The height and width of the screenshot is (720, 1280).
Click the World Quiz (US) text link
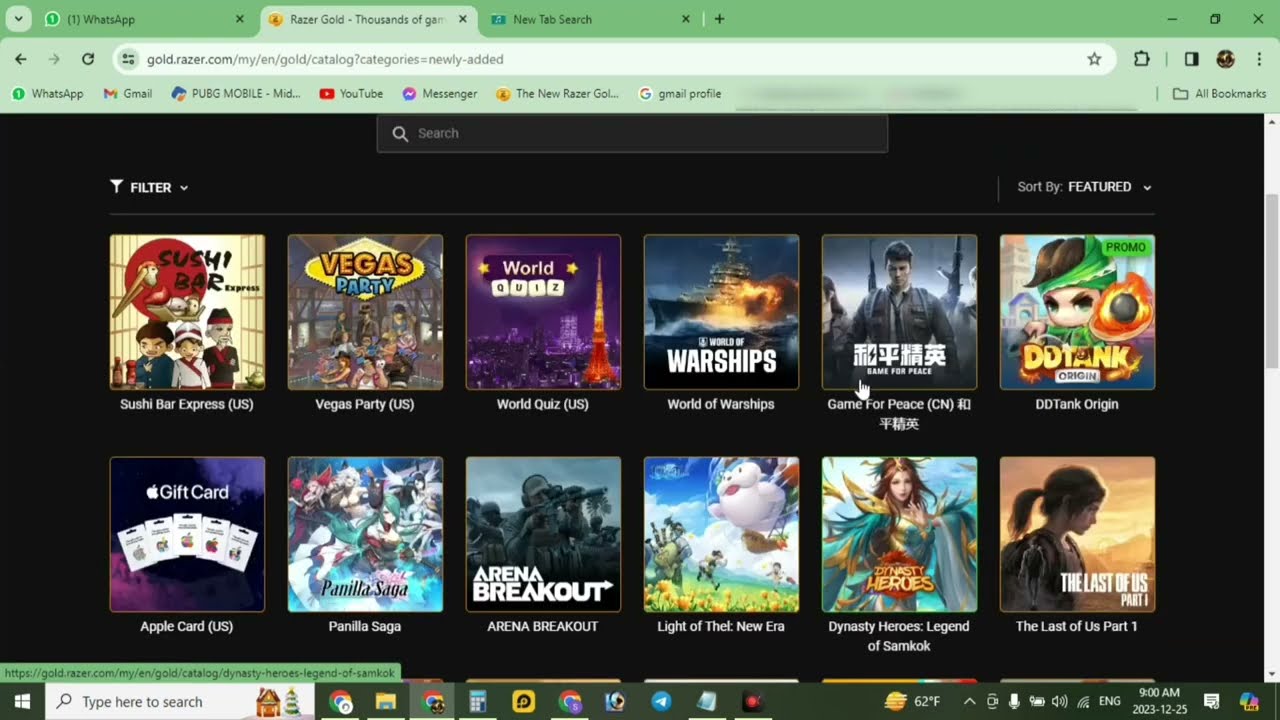[x=543, y=404]
